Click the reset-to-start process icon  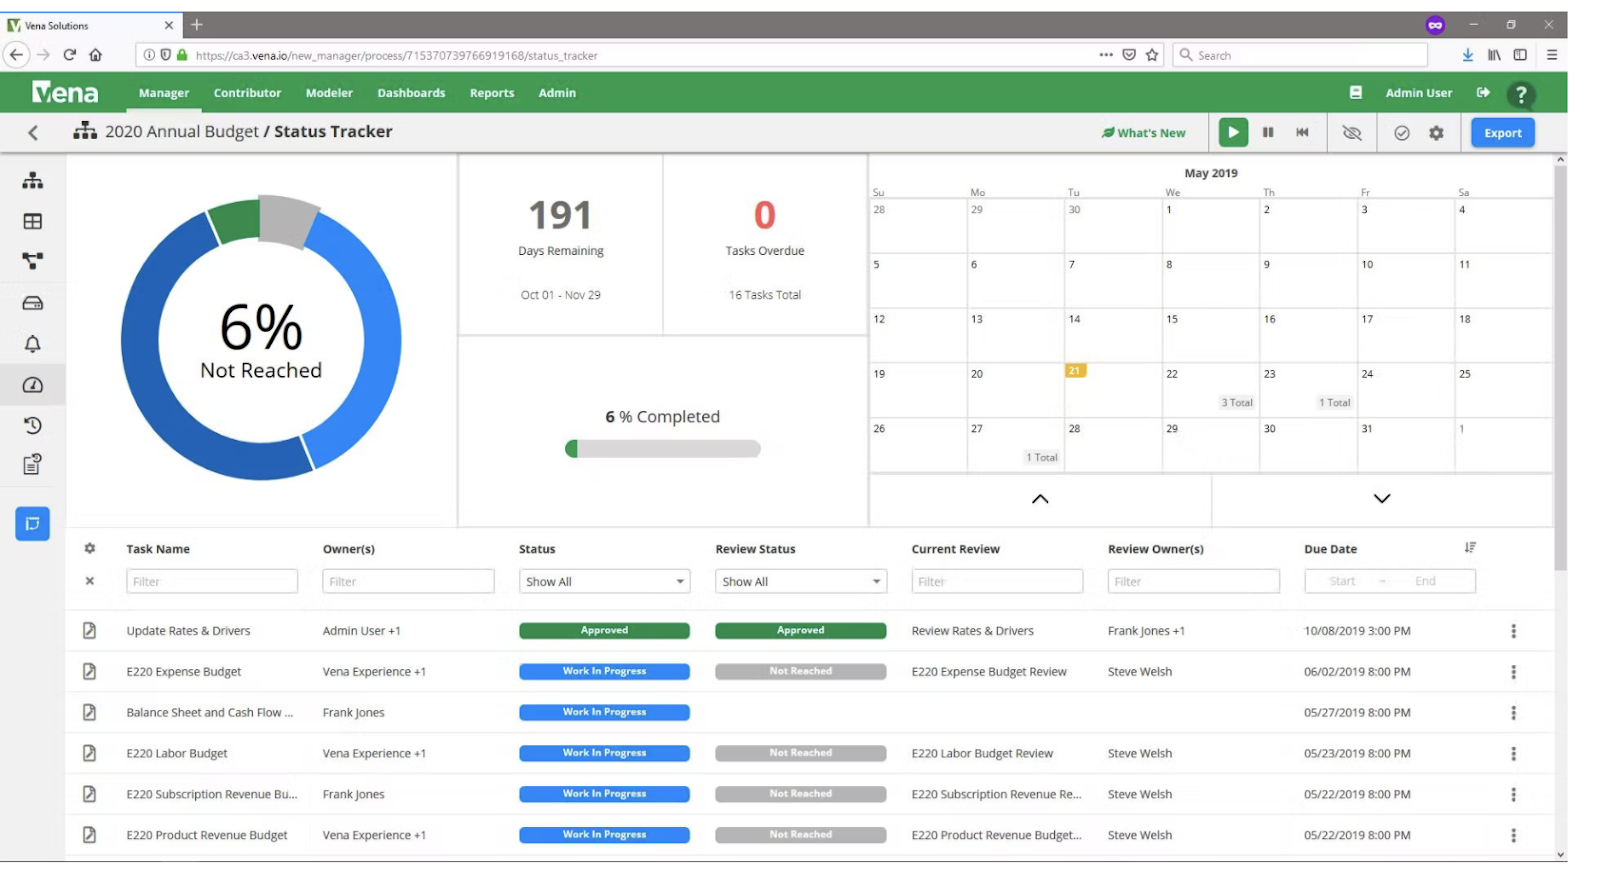1302,132
